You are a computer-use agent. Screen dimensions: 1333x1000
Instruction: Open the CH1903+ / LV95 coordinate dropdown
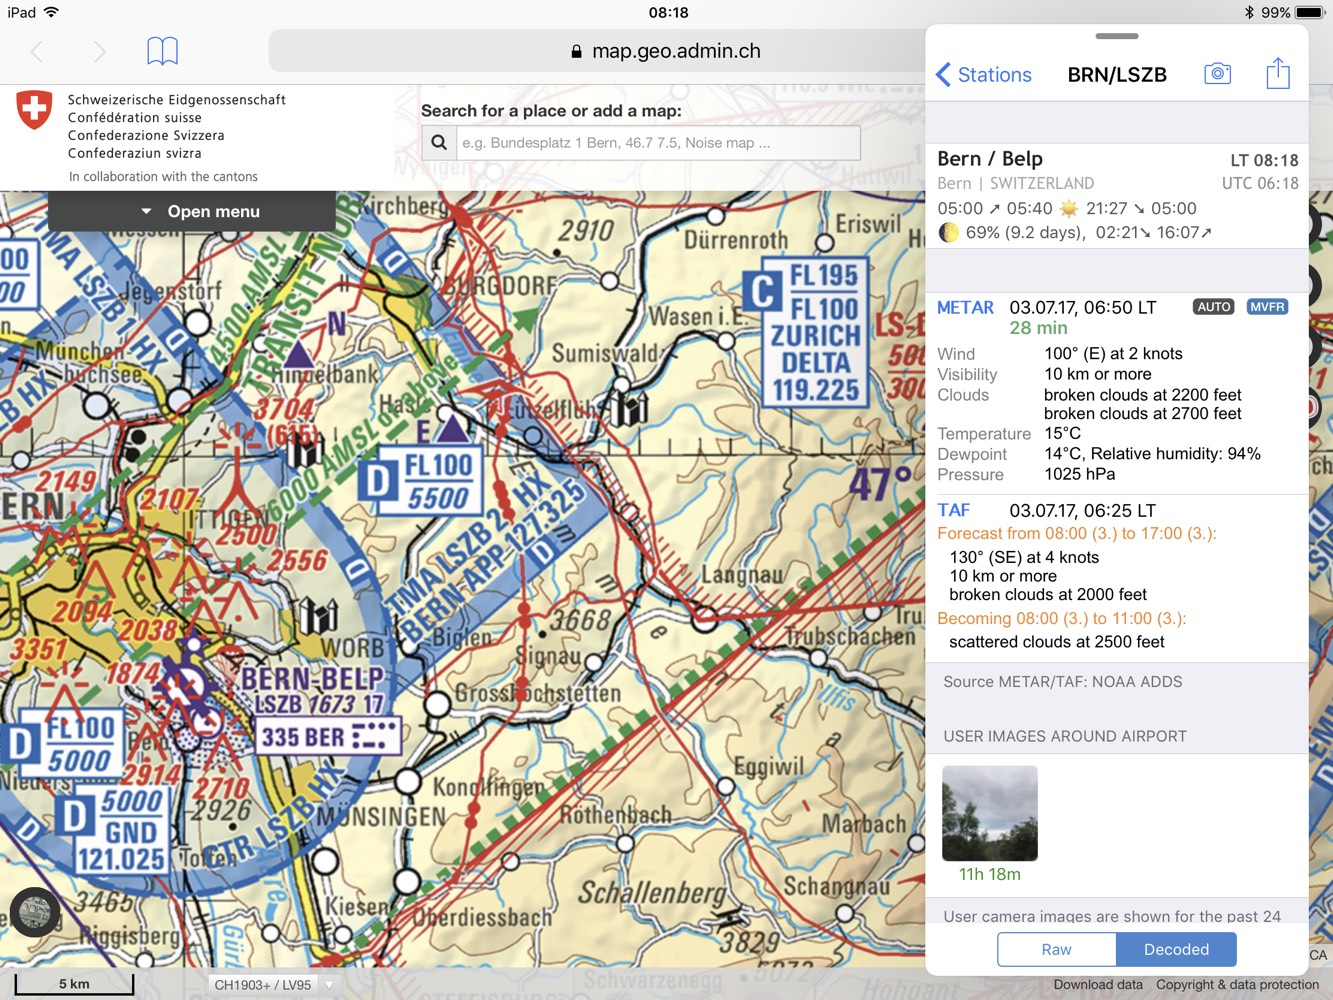[x=272, y=985]
